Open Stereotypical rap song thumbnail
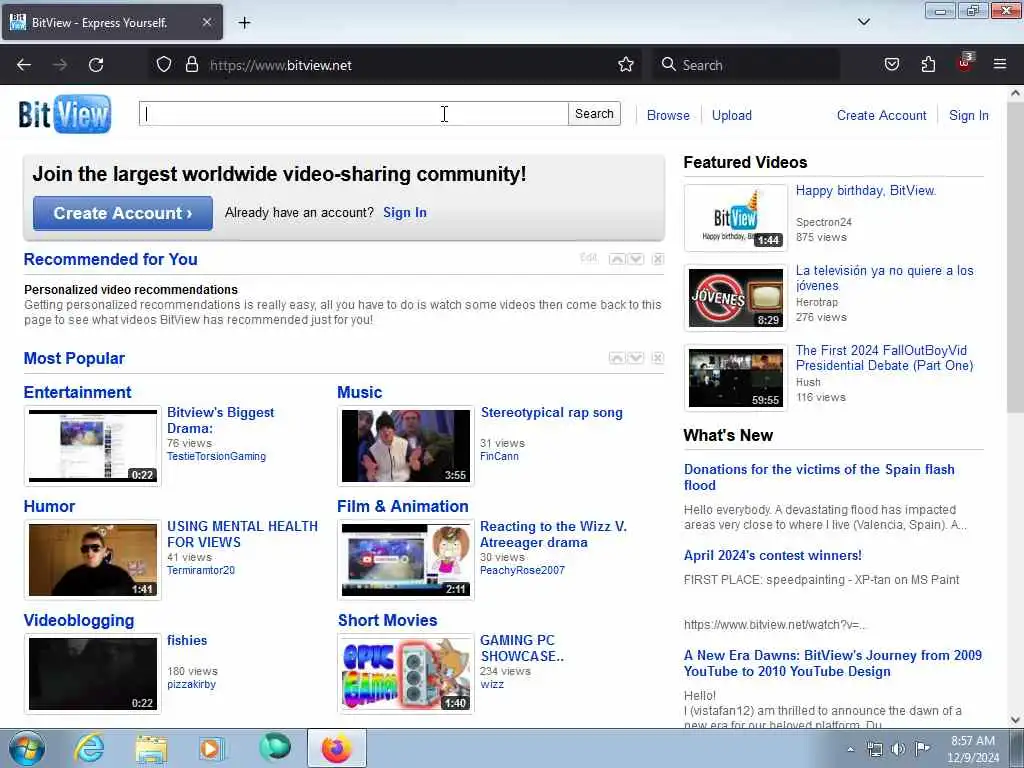Viewport: 1024px width, 768px height. tap(406, 446)
